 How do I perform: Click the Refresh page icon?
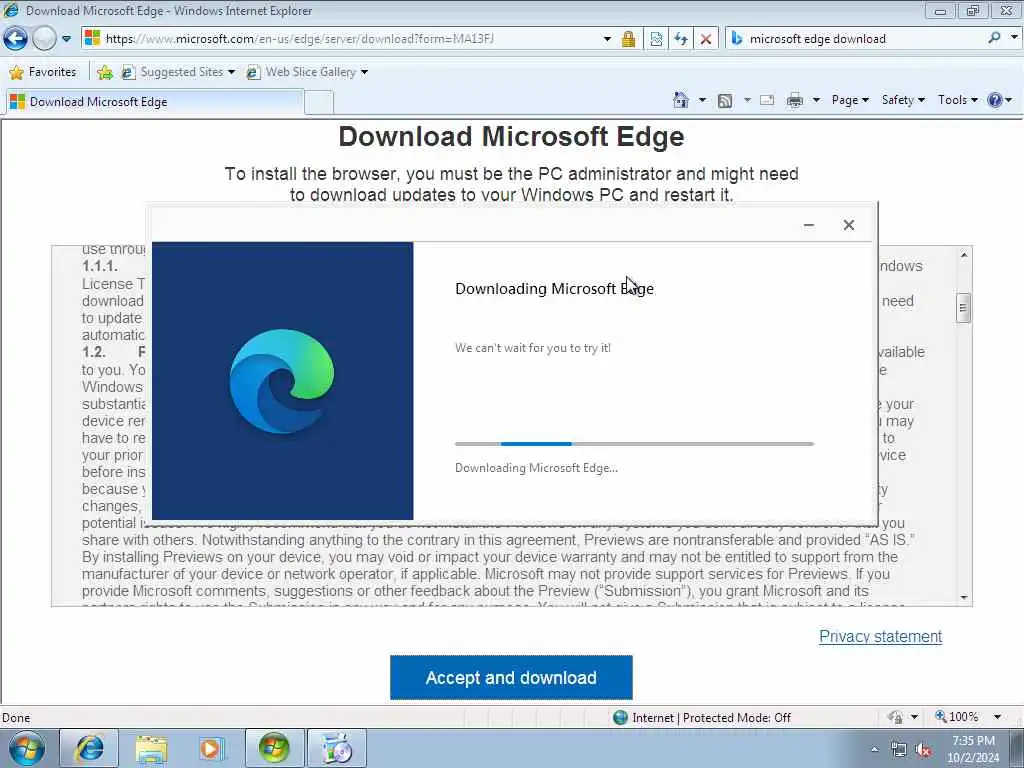[x=680, y=39]
